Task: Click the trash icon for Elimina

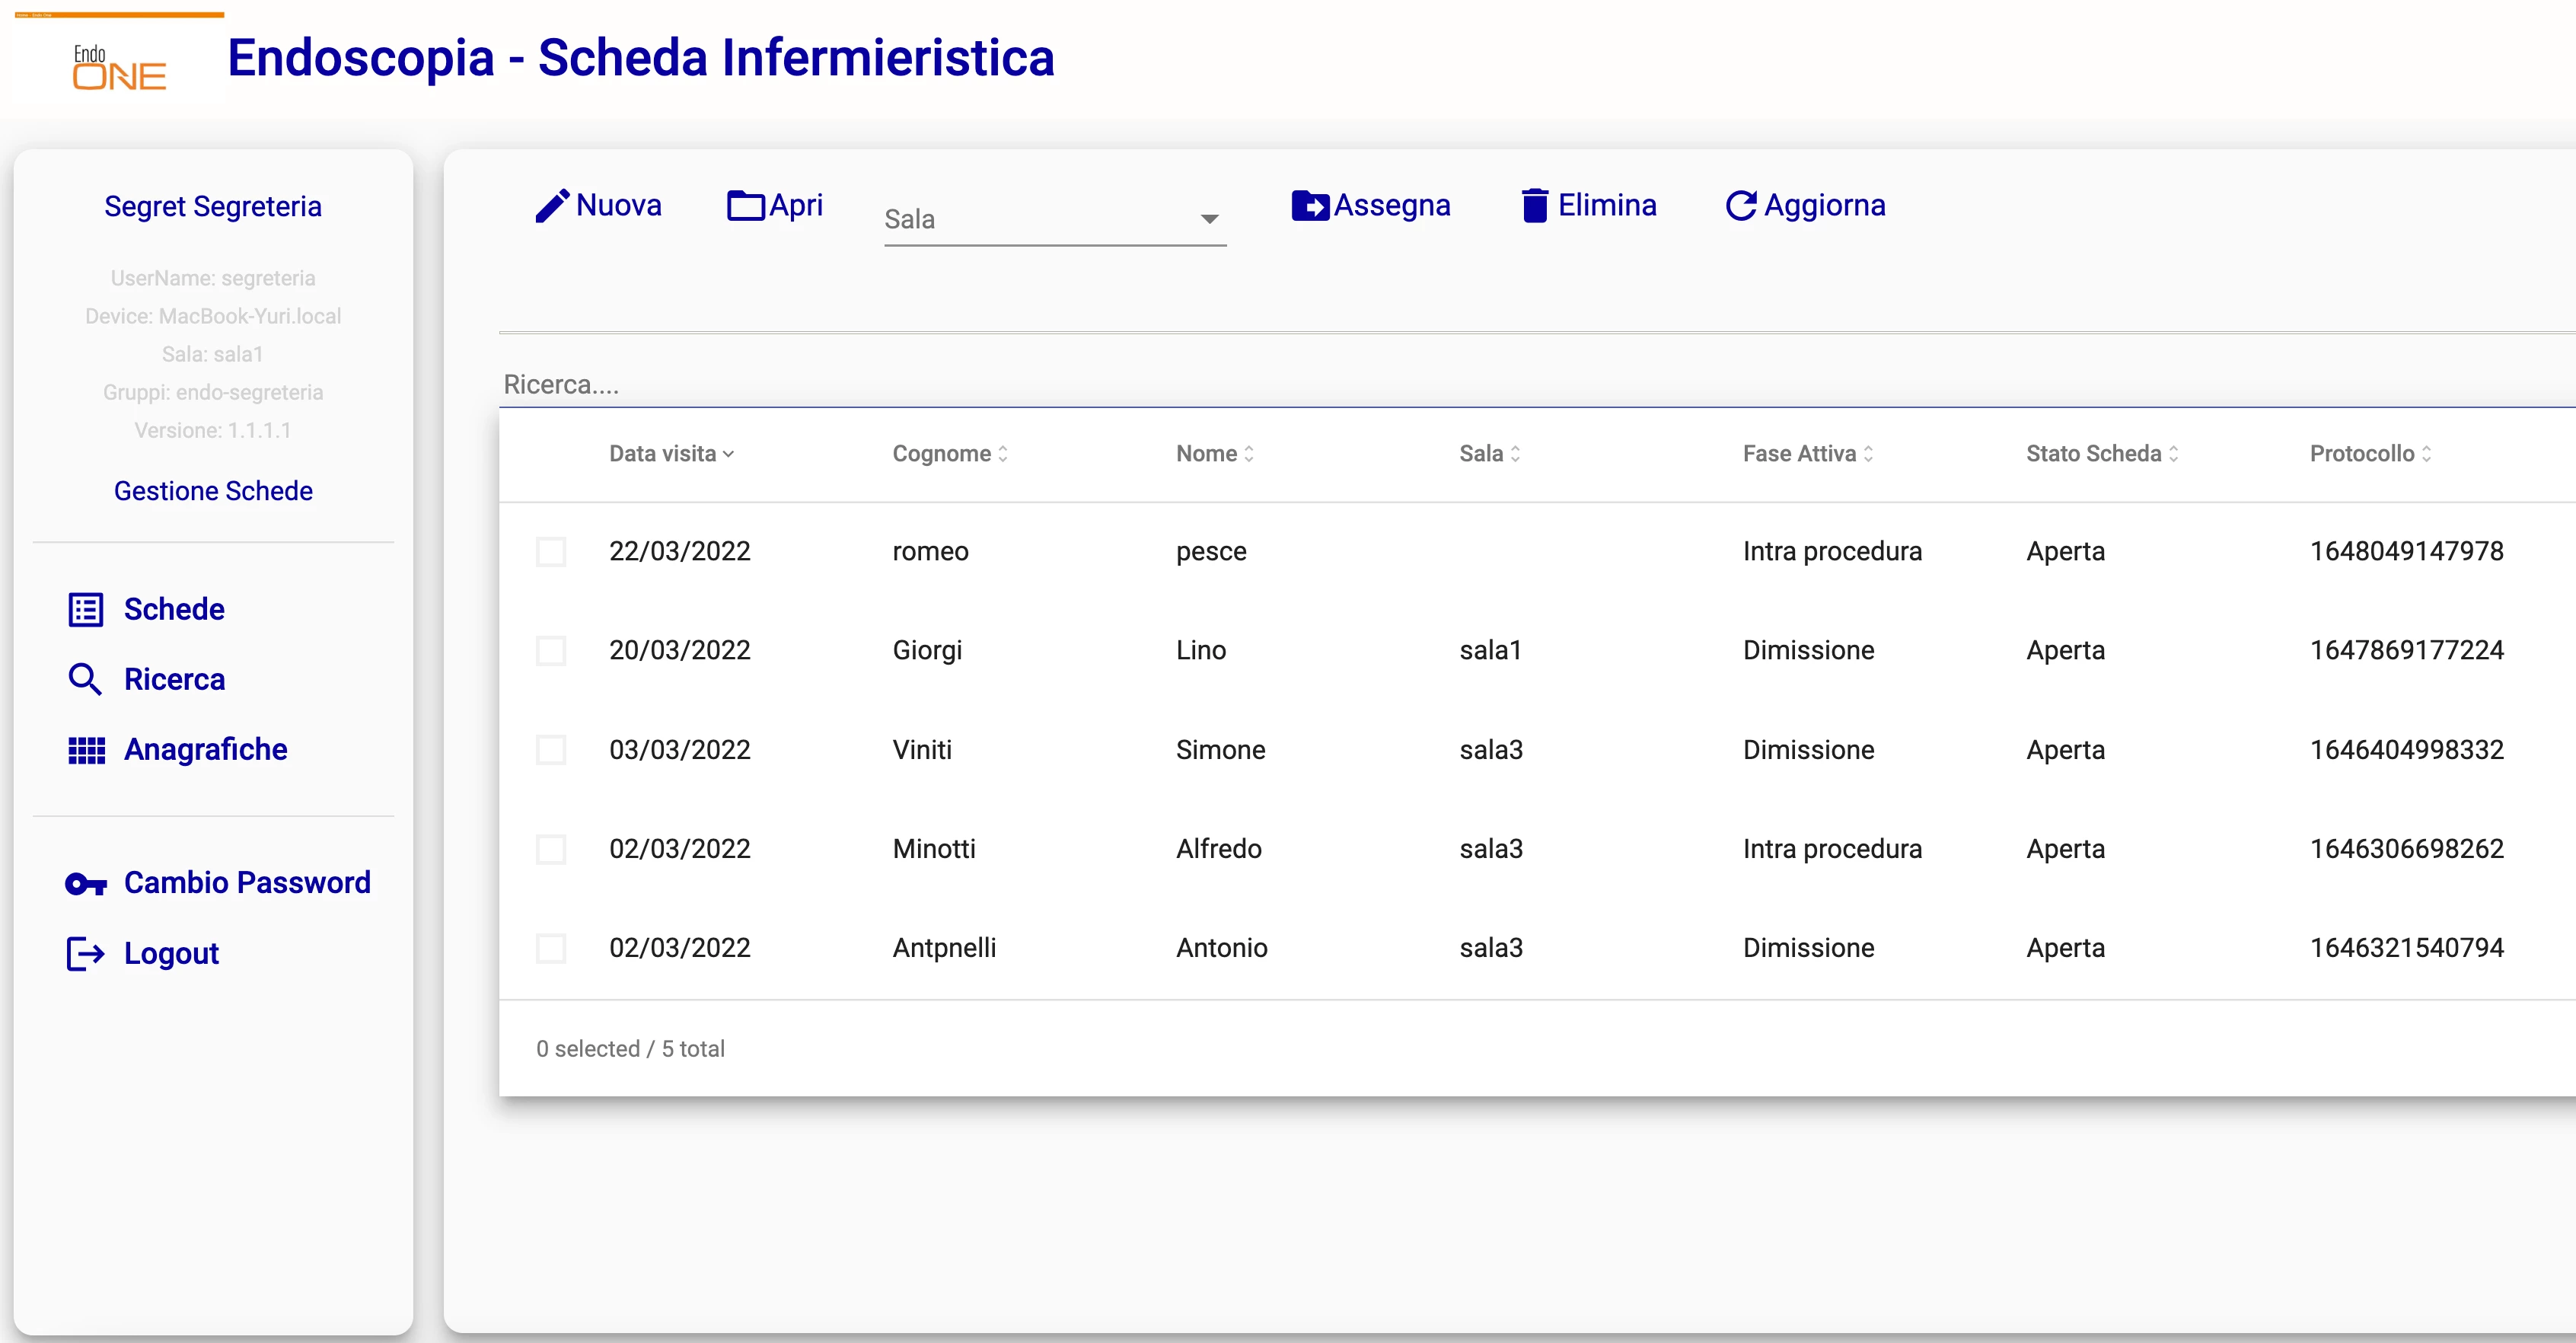Action: point(1534,206)
